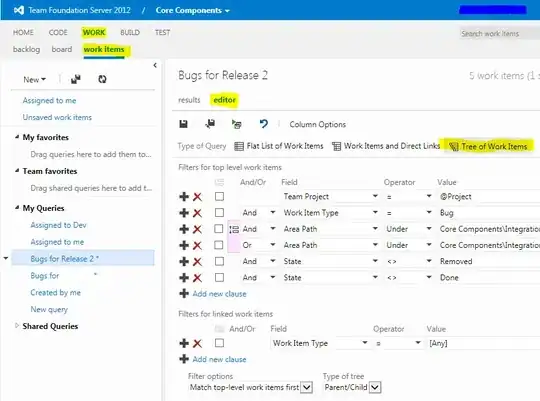Image resolution: width=540 pixels, height=401 pixels.
Task: Click Add new clause under top level filters
Action: coord(219,294)
